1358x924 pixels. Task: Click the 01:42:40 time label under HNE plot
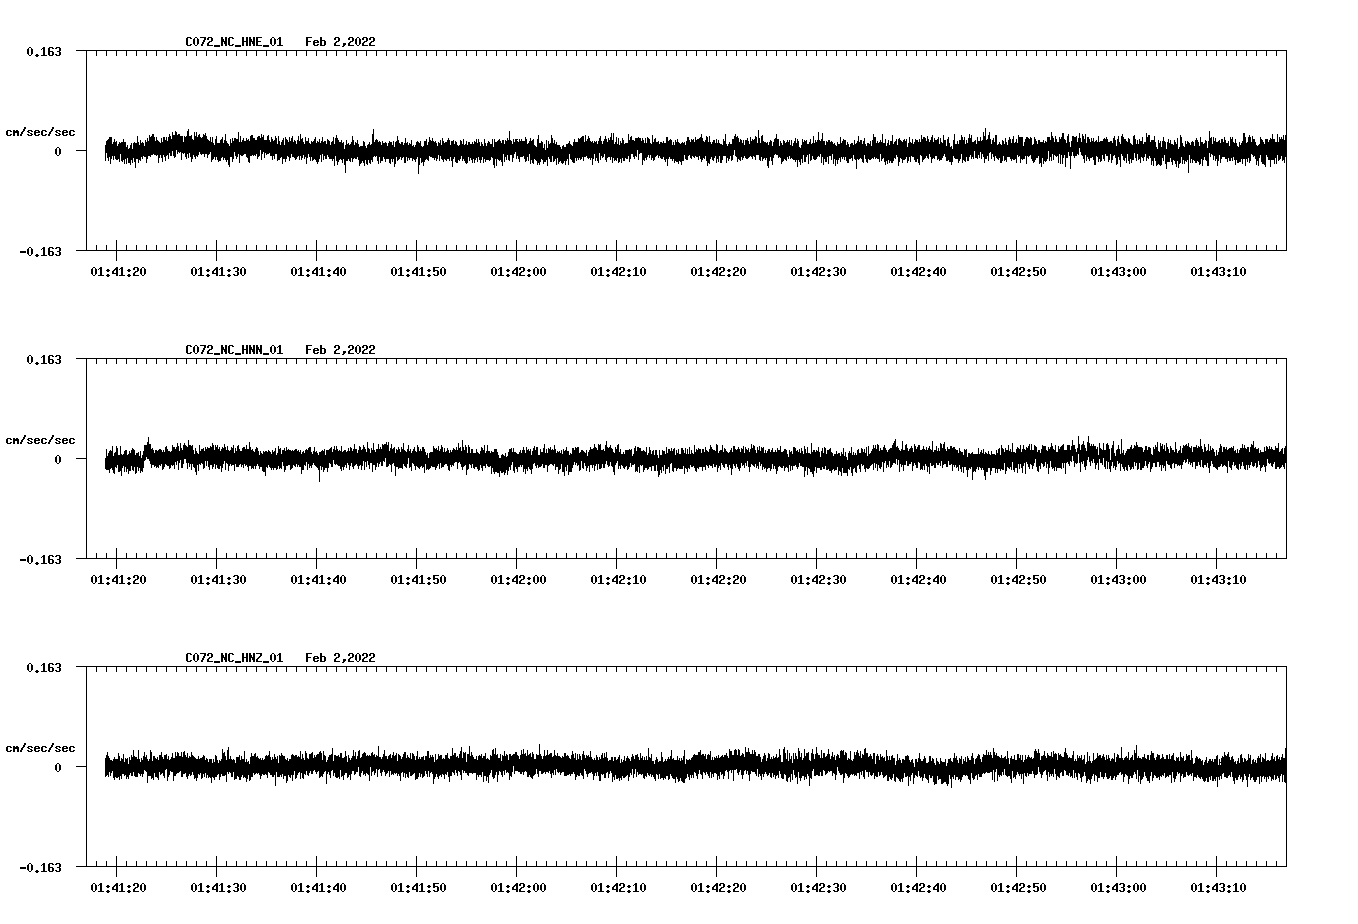(x=918, y=272)
